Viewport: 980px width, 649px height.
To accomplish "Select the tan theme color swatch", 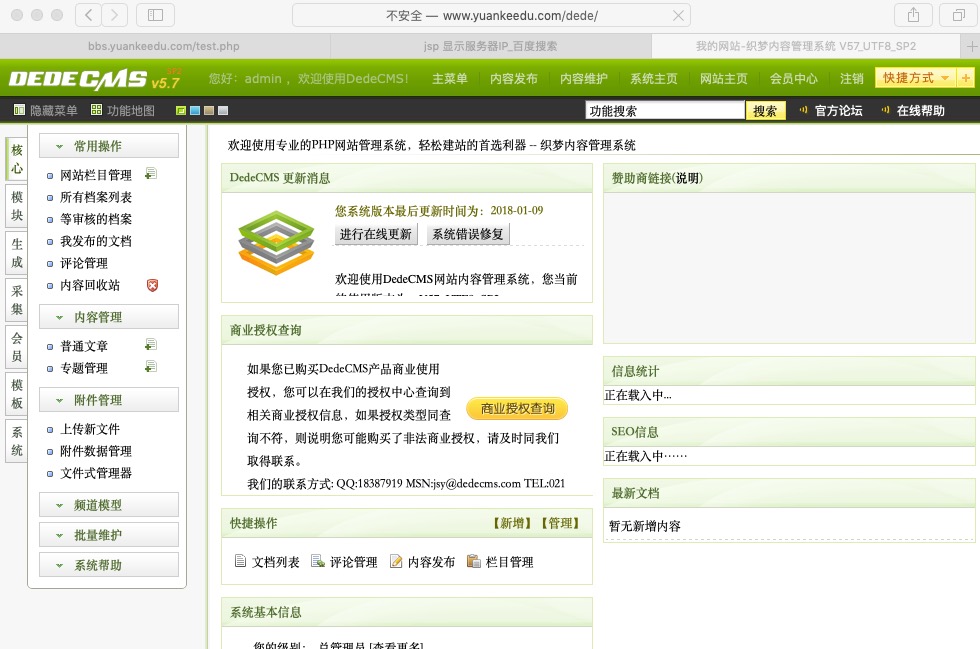I will tap(209, 111).
